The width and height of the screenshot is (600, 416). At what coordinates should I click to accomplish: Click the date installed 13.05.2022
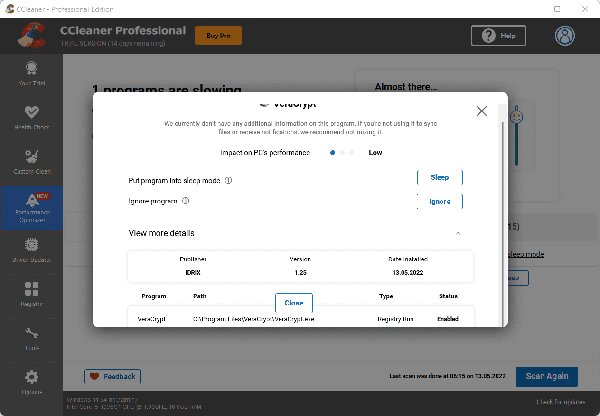408,273
